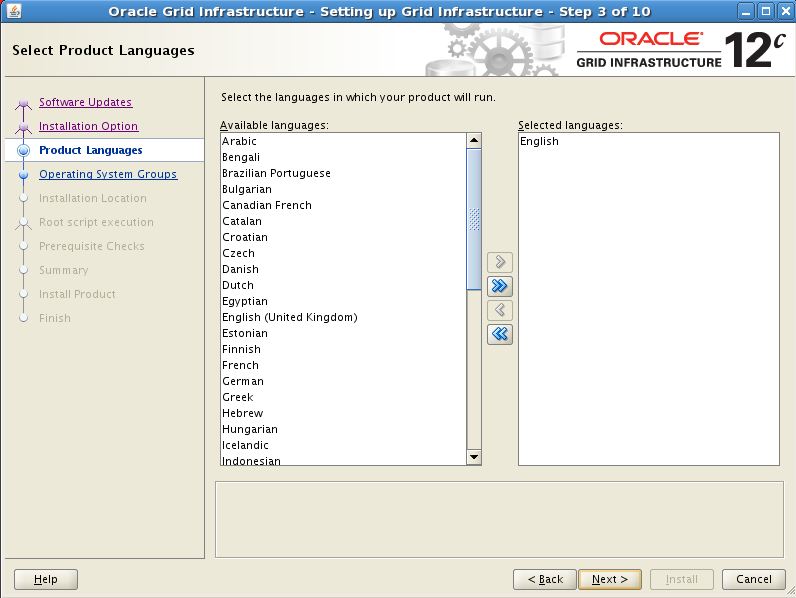This screenshot has height=598, width=796.
Task: Click the Installation Location step label
Action: [93, 198]
